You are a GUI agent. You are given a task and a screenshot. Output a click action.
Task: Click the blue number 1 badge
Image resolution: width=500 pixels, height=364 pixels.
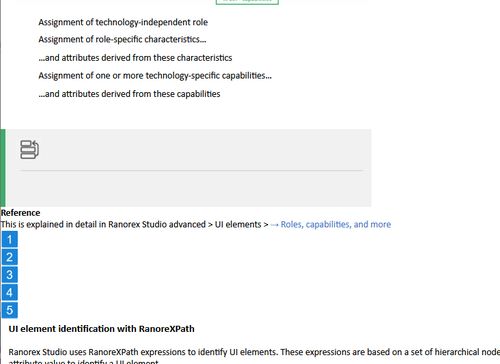coord(9,239)
